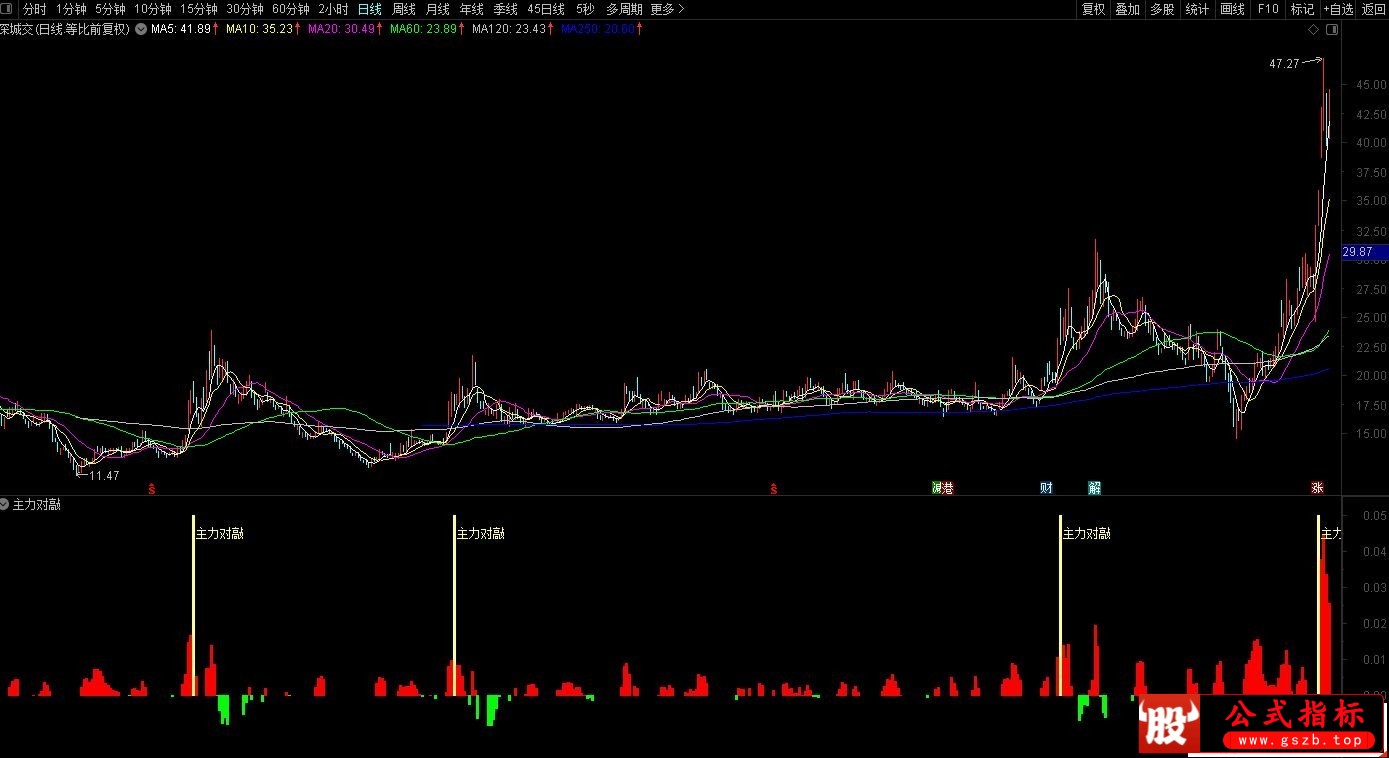Select the 2小时 period tab
The width and height of the screenshot is (1389, 758).
[x=333, y=9]
